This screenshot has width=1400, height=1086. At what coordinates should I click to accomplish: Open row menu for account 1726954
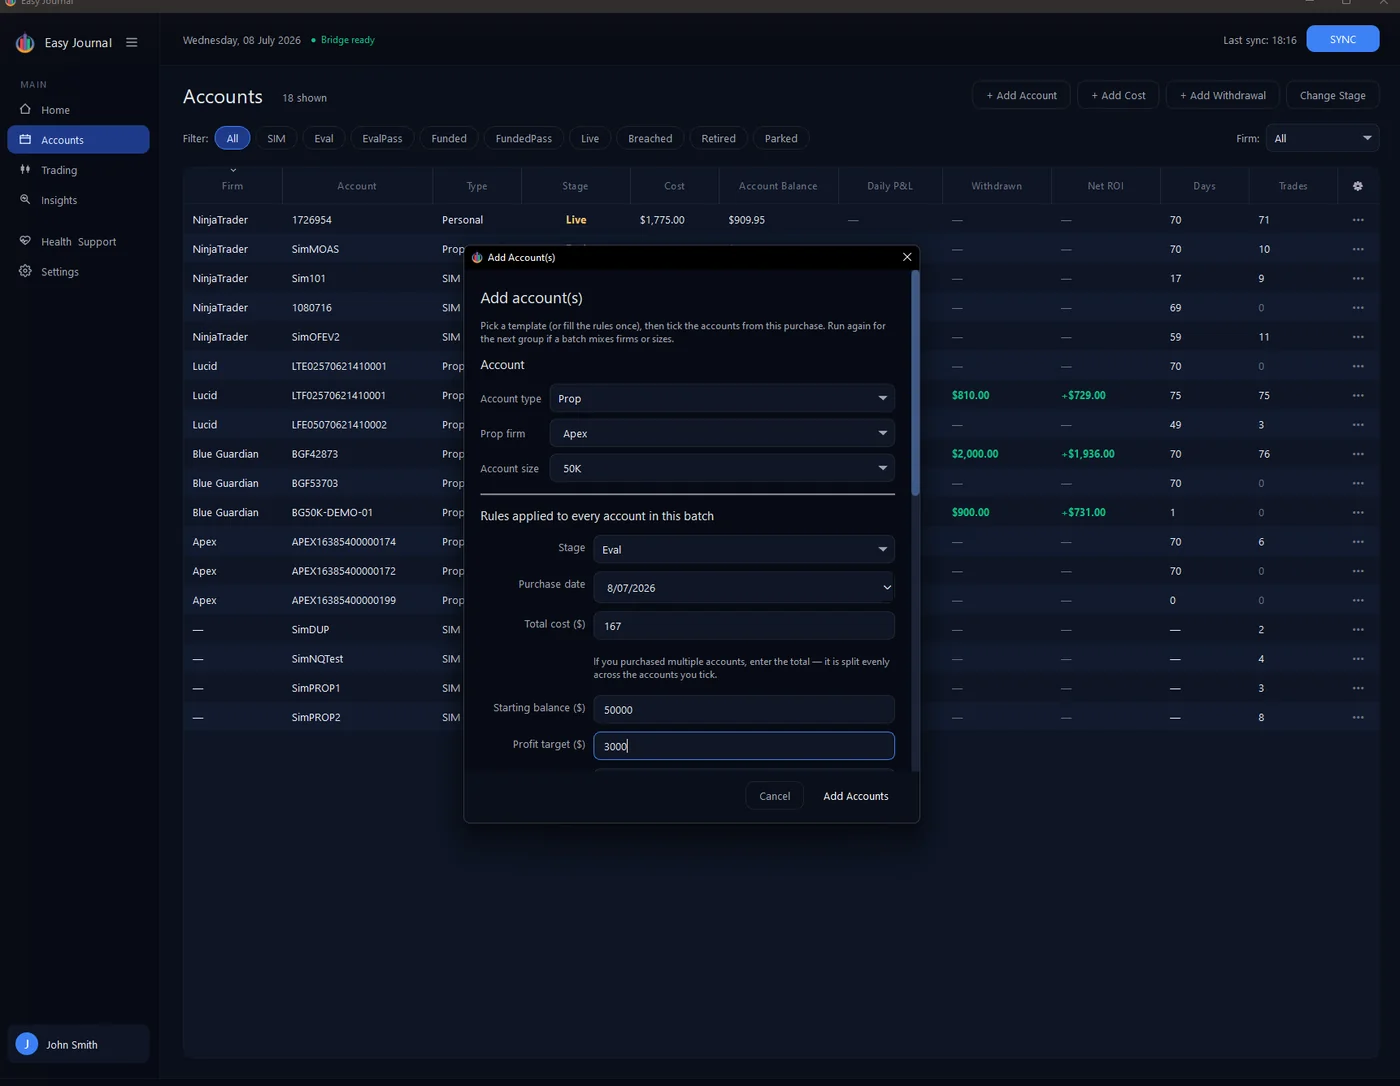[x=1357, y=220]
